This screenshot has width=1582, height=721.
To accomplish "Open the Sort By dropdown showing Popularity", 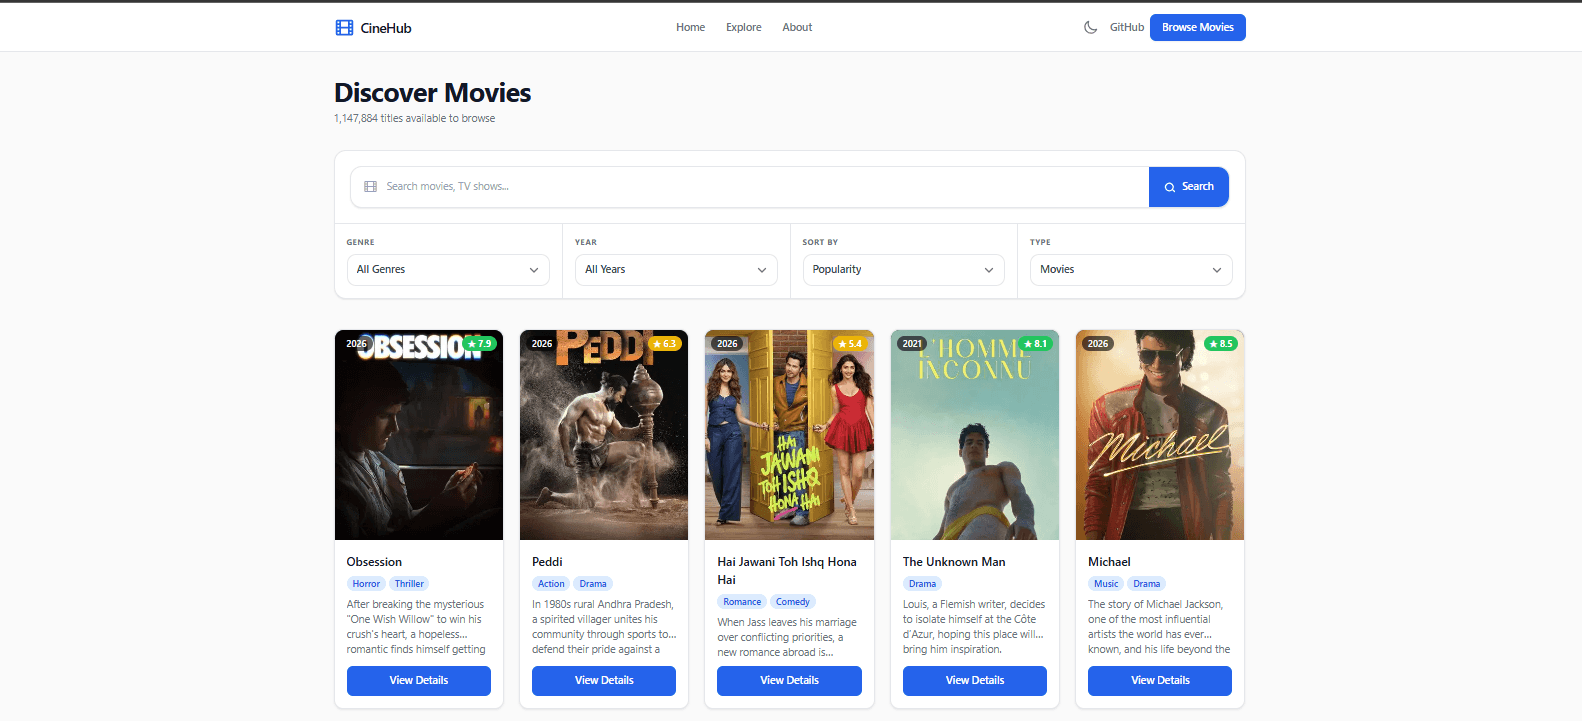I will coord(903,270).
